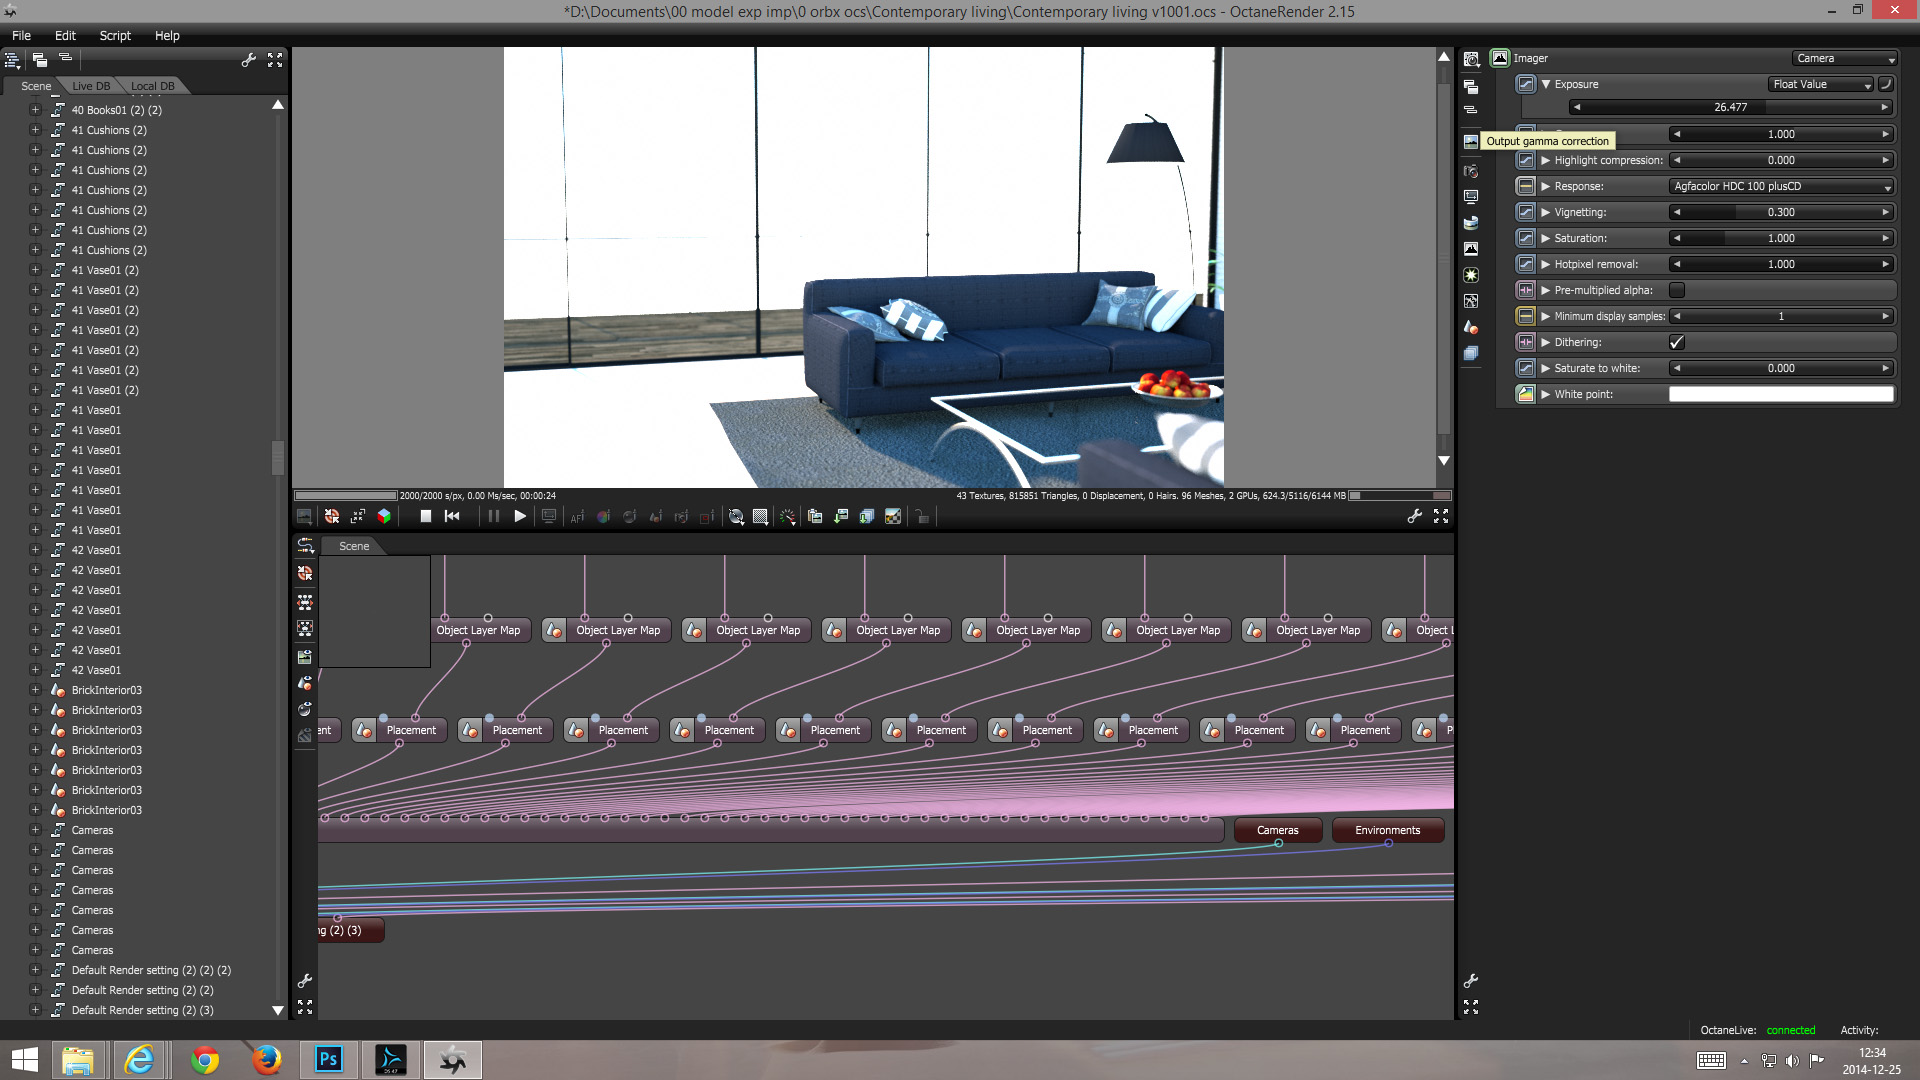Click the restart render button
Screen dimensions: 1920x1080
point(452,516)
